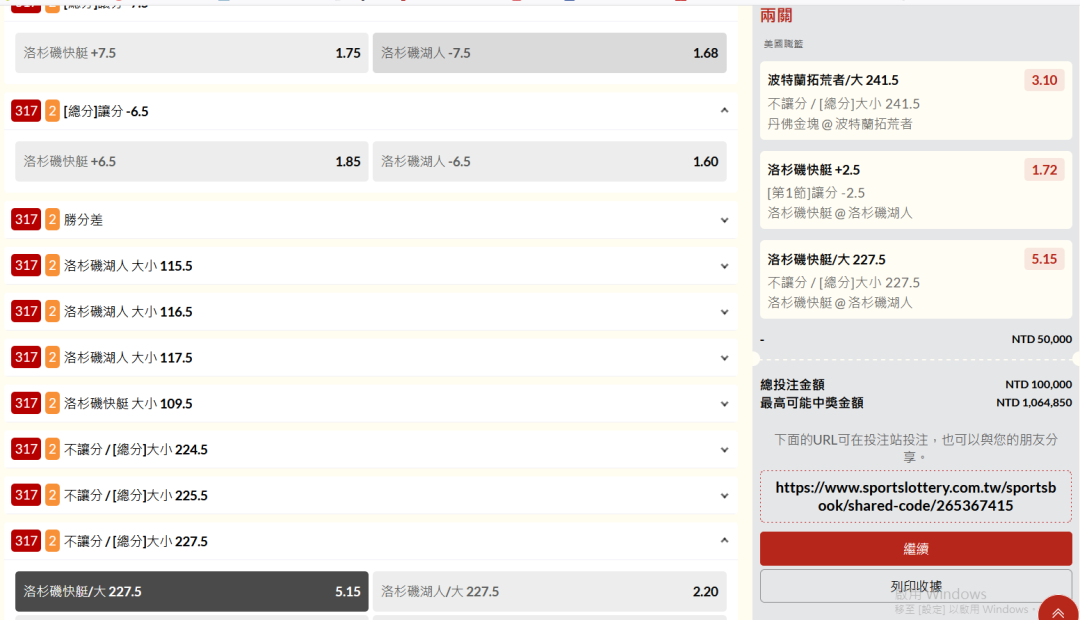Click the shared-code sportslottery URL box
This screenshot has width=1080, height=620.
915,497
